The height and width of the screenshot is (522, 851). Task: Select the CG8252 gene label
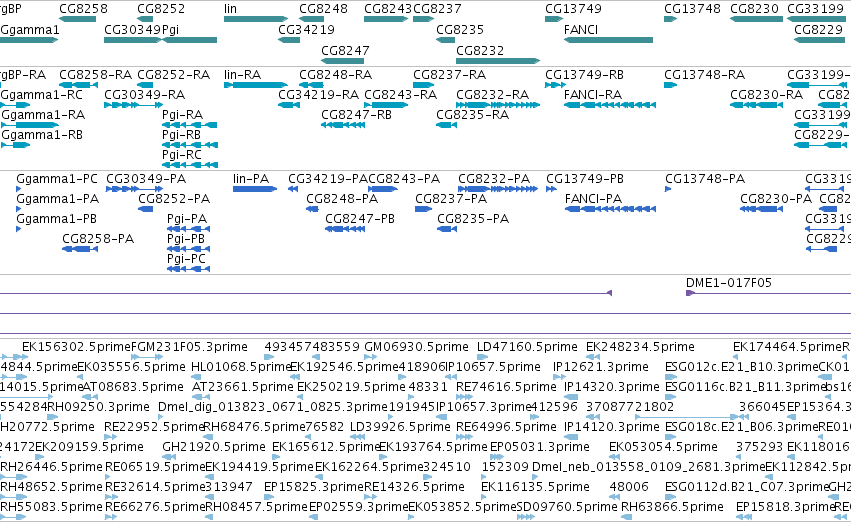click(161, 9)
